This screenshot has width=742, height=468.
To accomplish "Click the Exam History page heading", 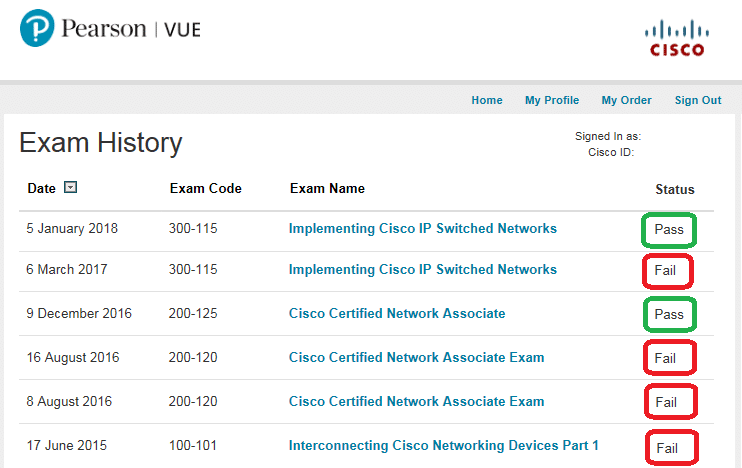I will [x=100, y=143].
